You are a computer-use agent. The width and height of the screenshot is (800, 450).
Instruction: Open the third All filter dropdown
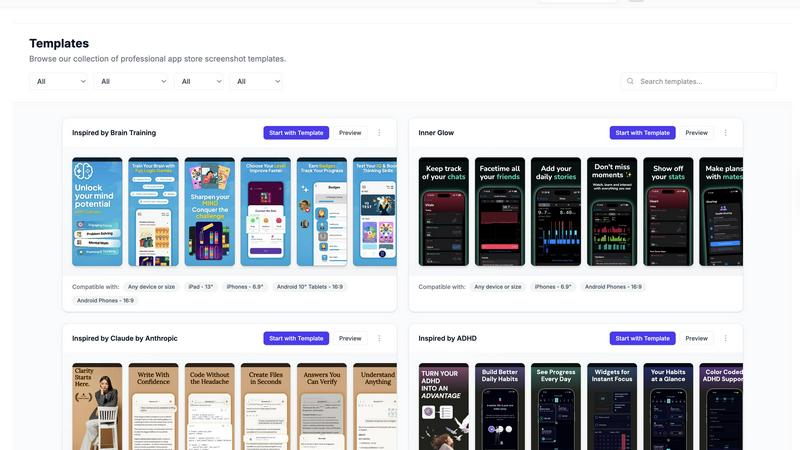coord(200,82)
